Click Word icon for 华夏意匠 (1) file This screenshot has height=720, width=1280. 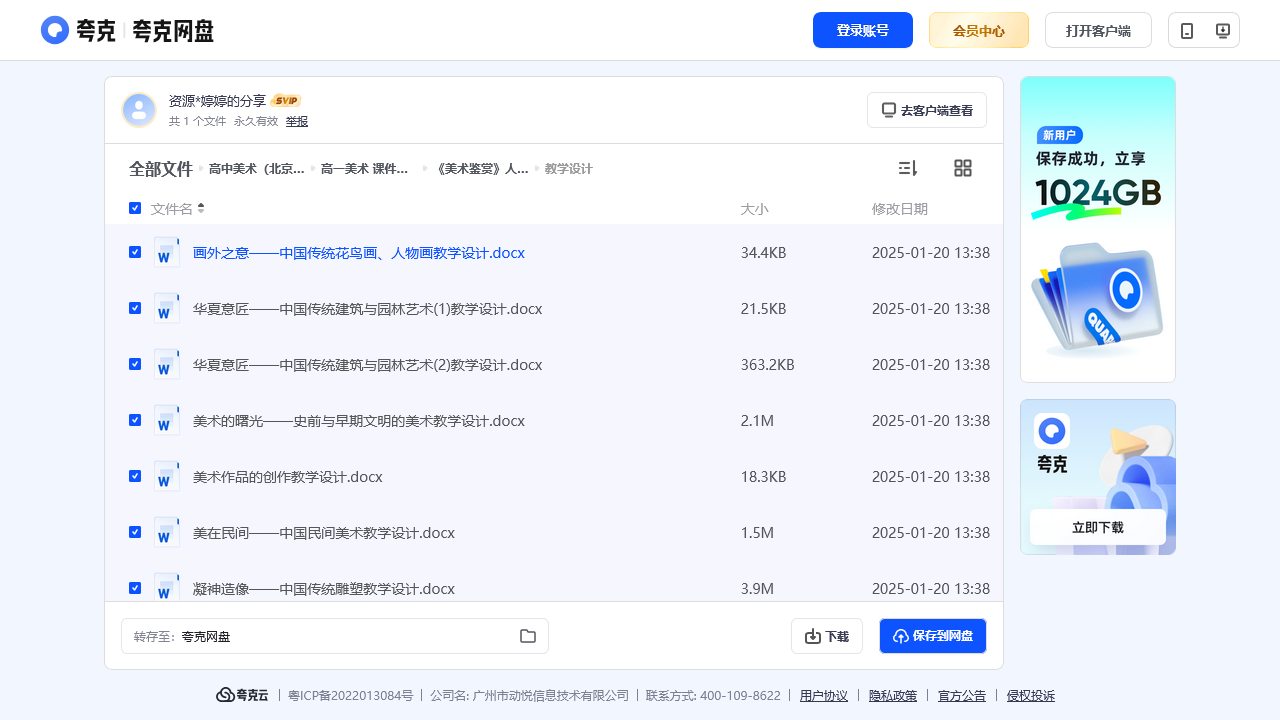tap(167, 308)
